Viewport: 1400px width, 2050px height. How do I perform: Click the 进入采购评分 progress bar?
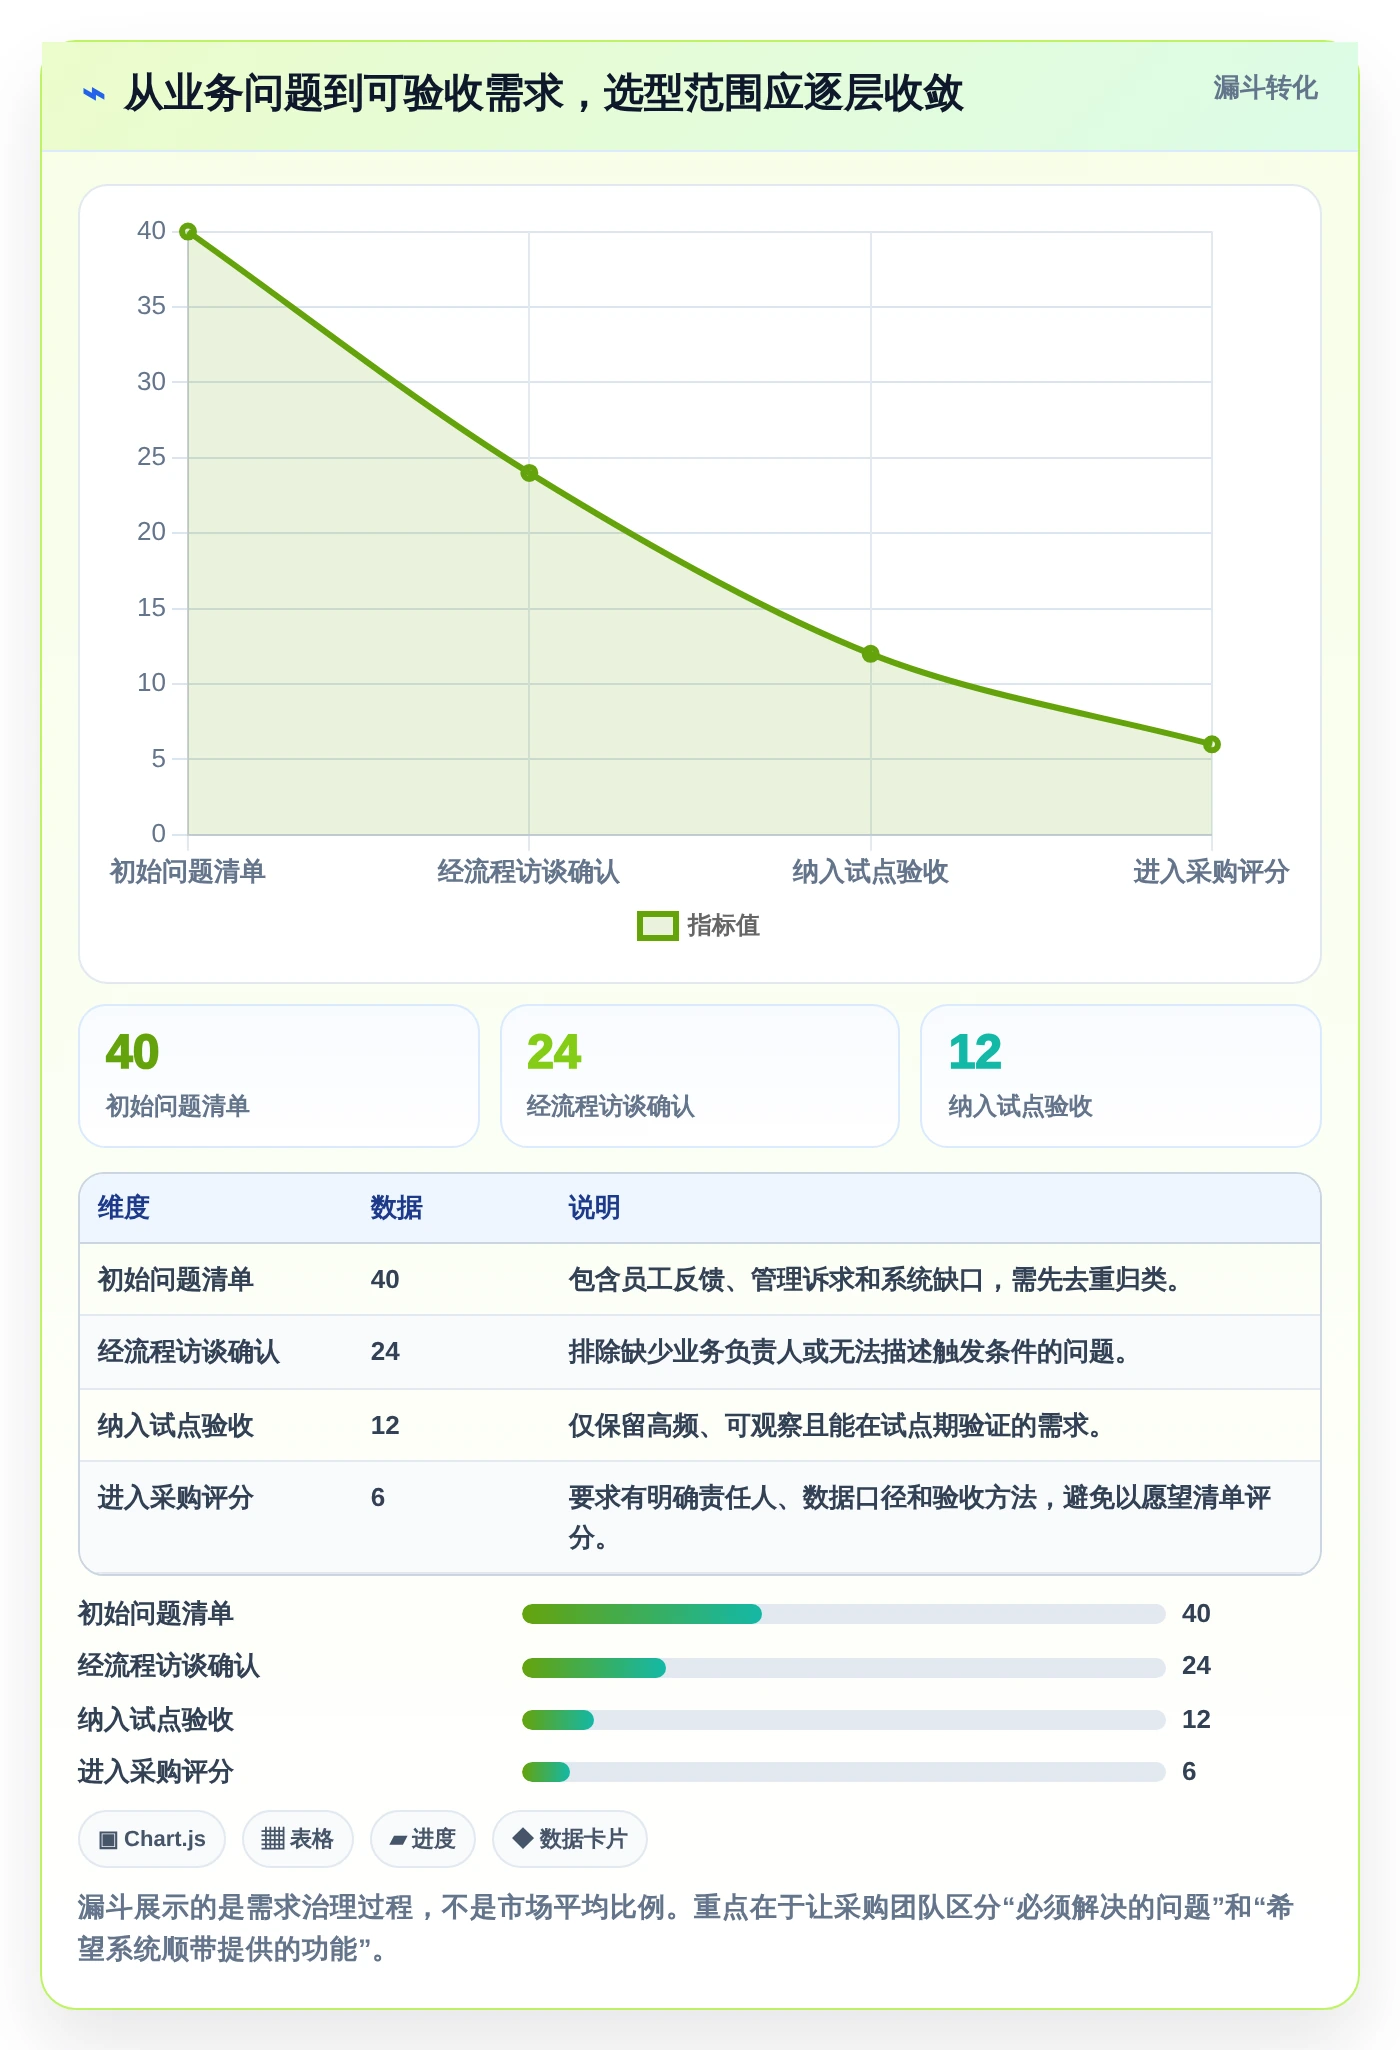[844, 1772]
